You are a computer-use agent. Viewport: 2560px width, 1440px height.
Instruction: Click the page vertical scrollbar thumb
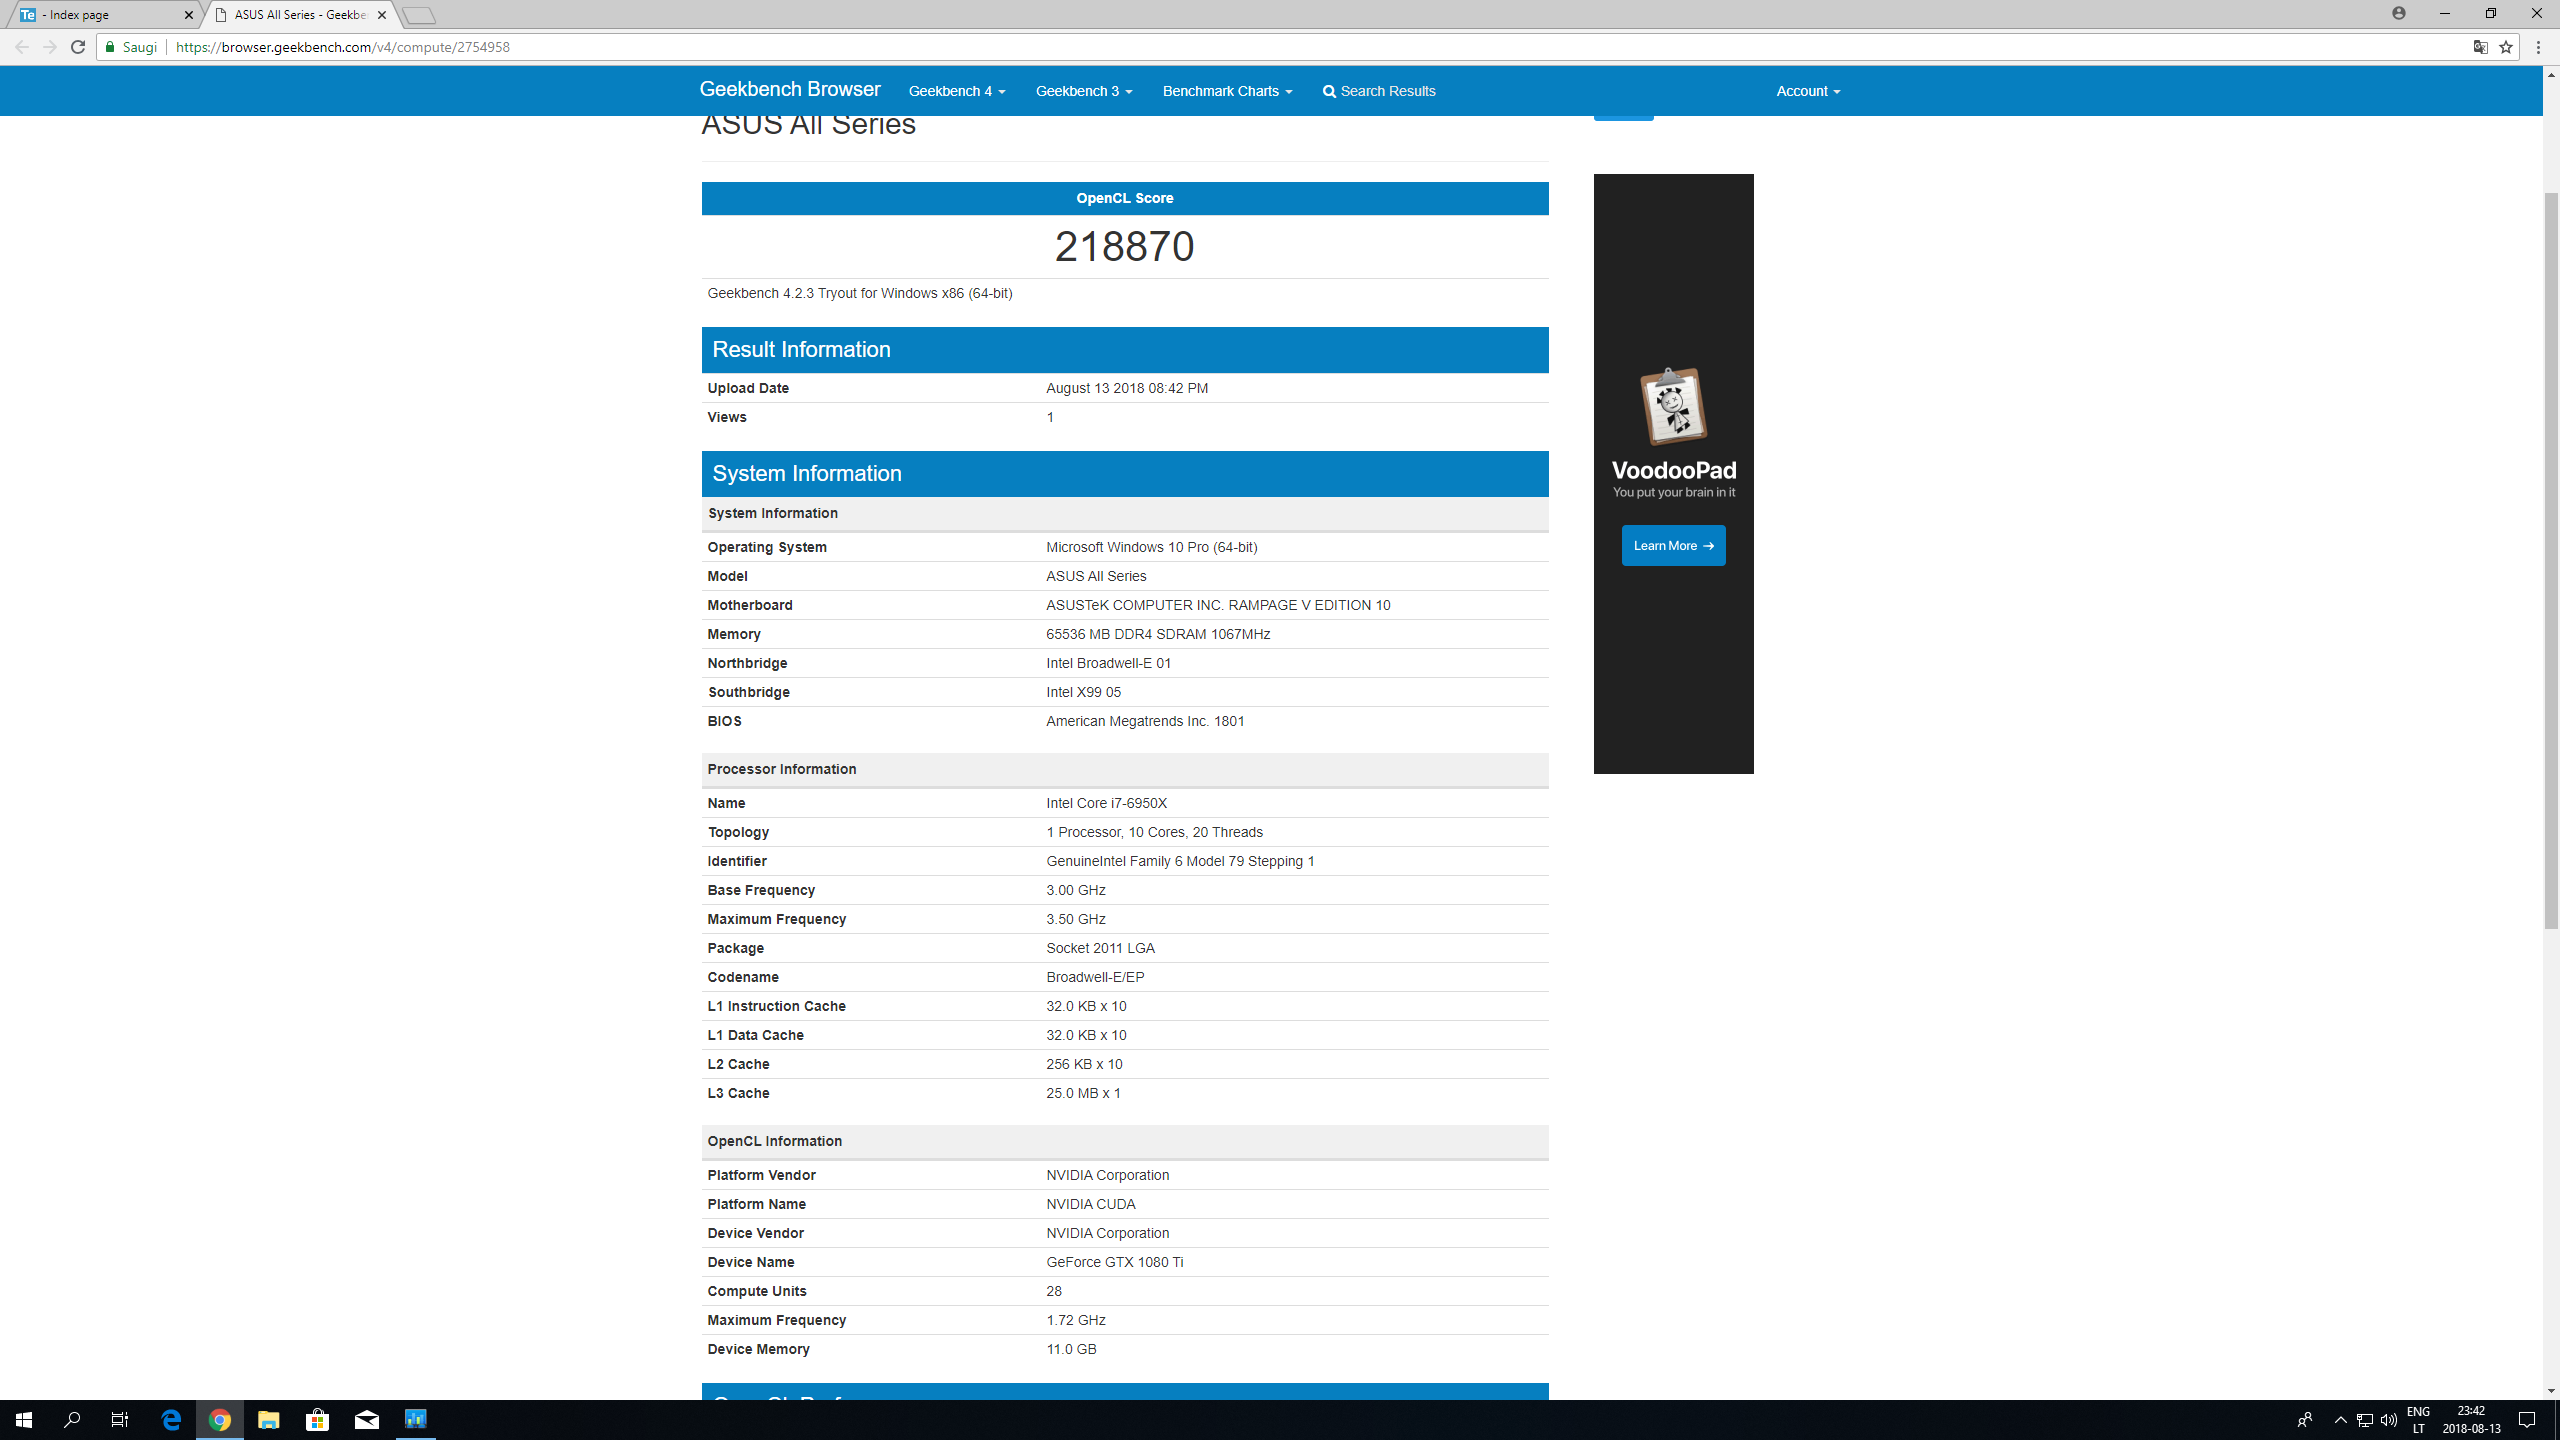coord(2551,560)
